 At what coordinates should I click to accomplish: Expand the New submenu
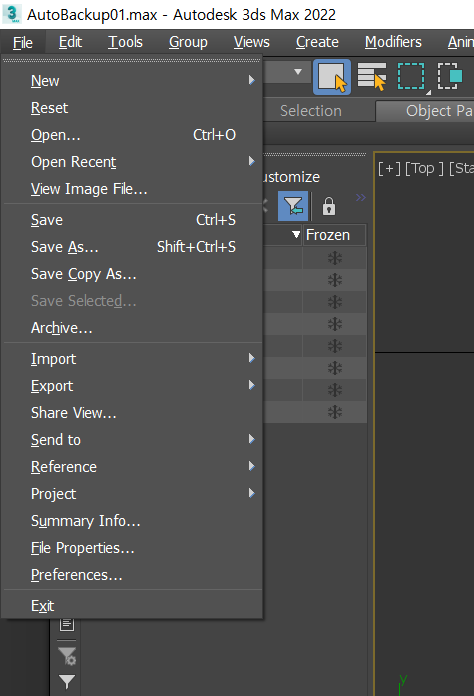click(x=132, y=81)
